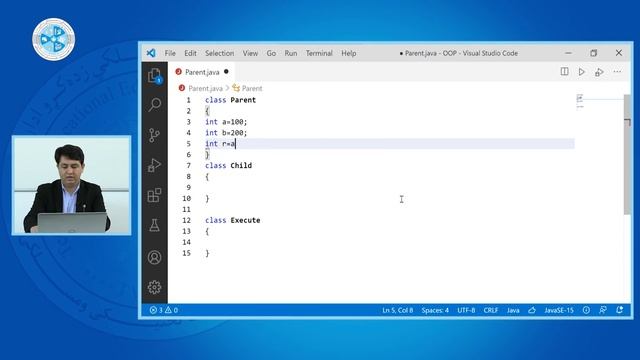Click line number 9 in the gutter
Viewport: 640px width, 360px height.
[189, 187]
